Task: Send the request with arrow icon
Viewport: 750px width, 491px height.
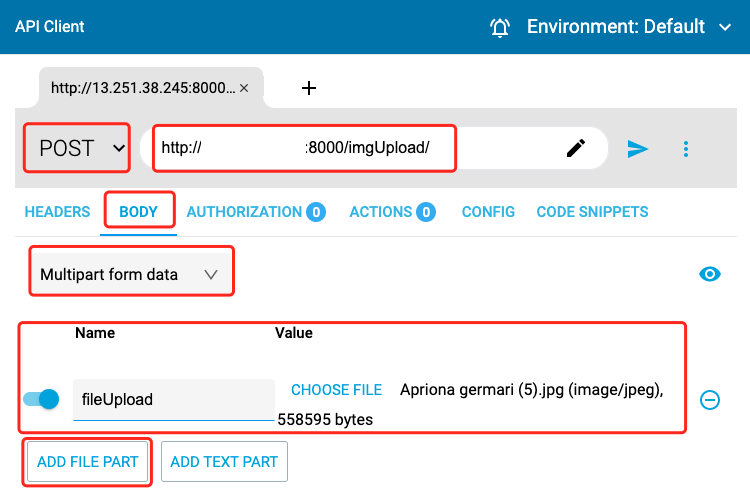Action: 638,148
